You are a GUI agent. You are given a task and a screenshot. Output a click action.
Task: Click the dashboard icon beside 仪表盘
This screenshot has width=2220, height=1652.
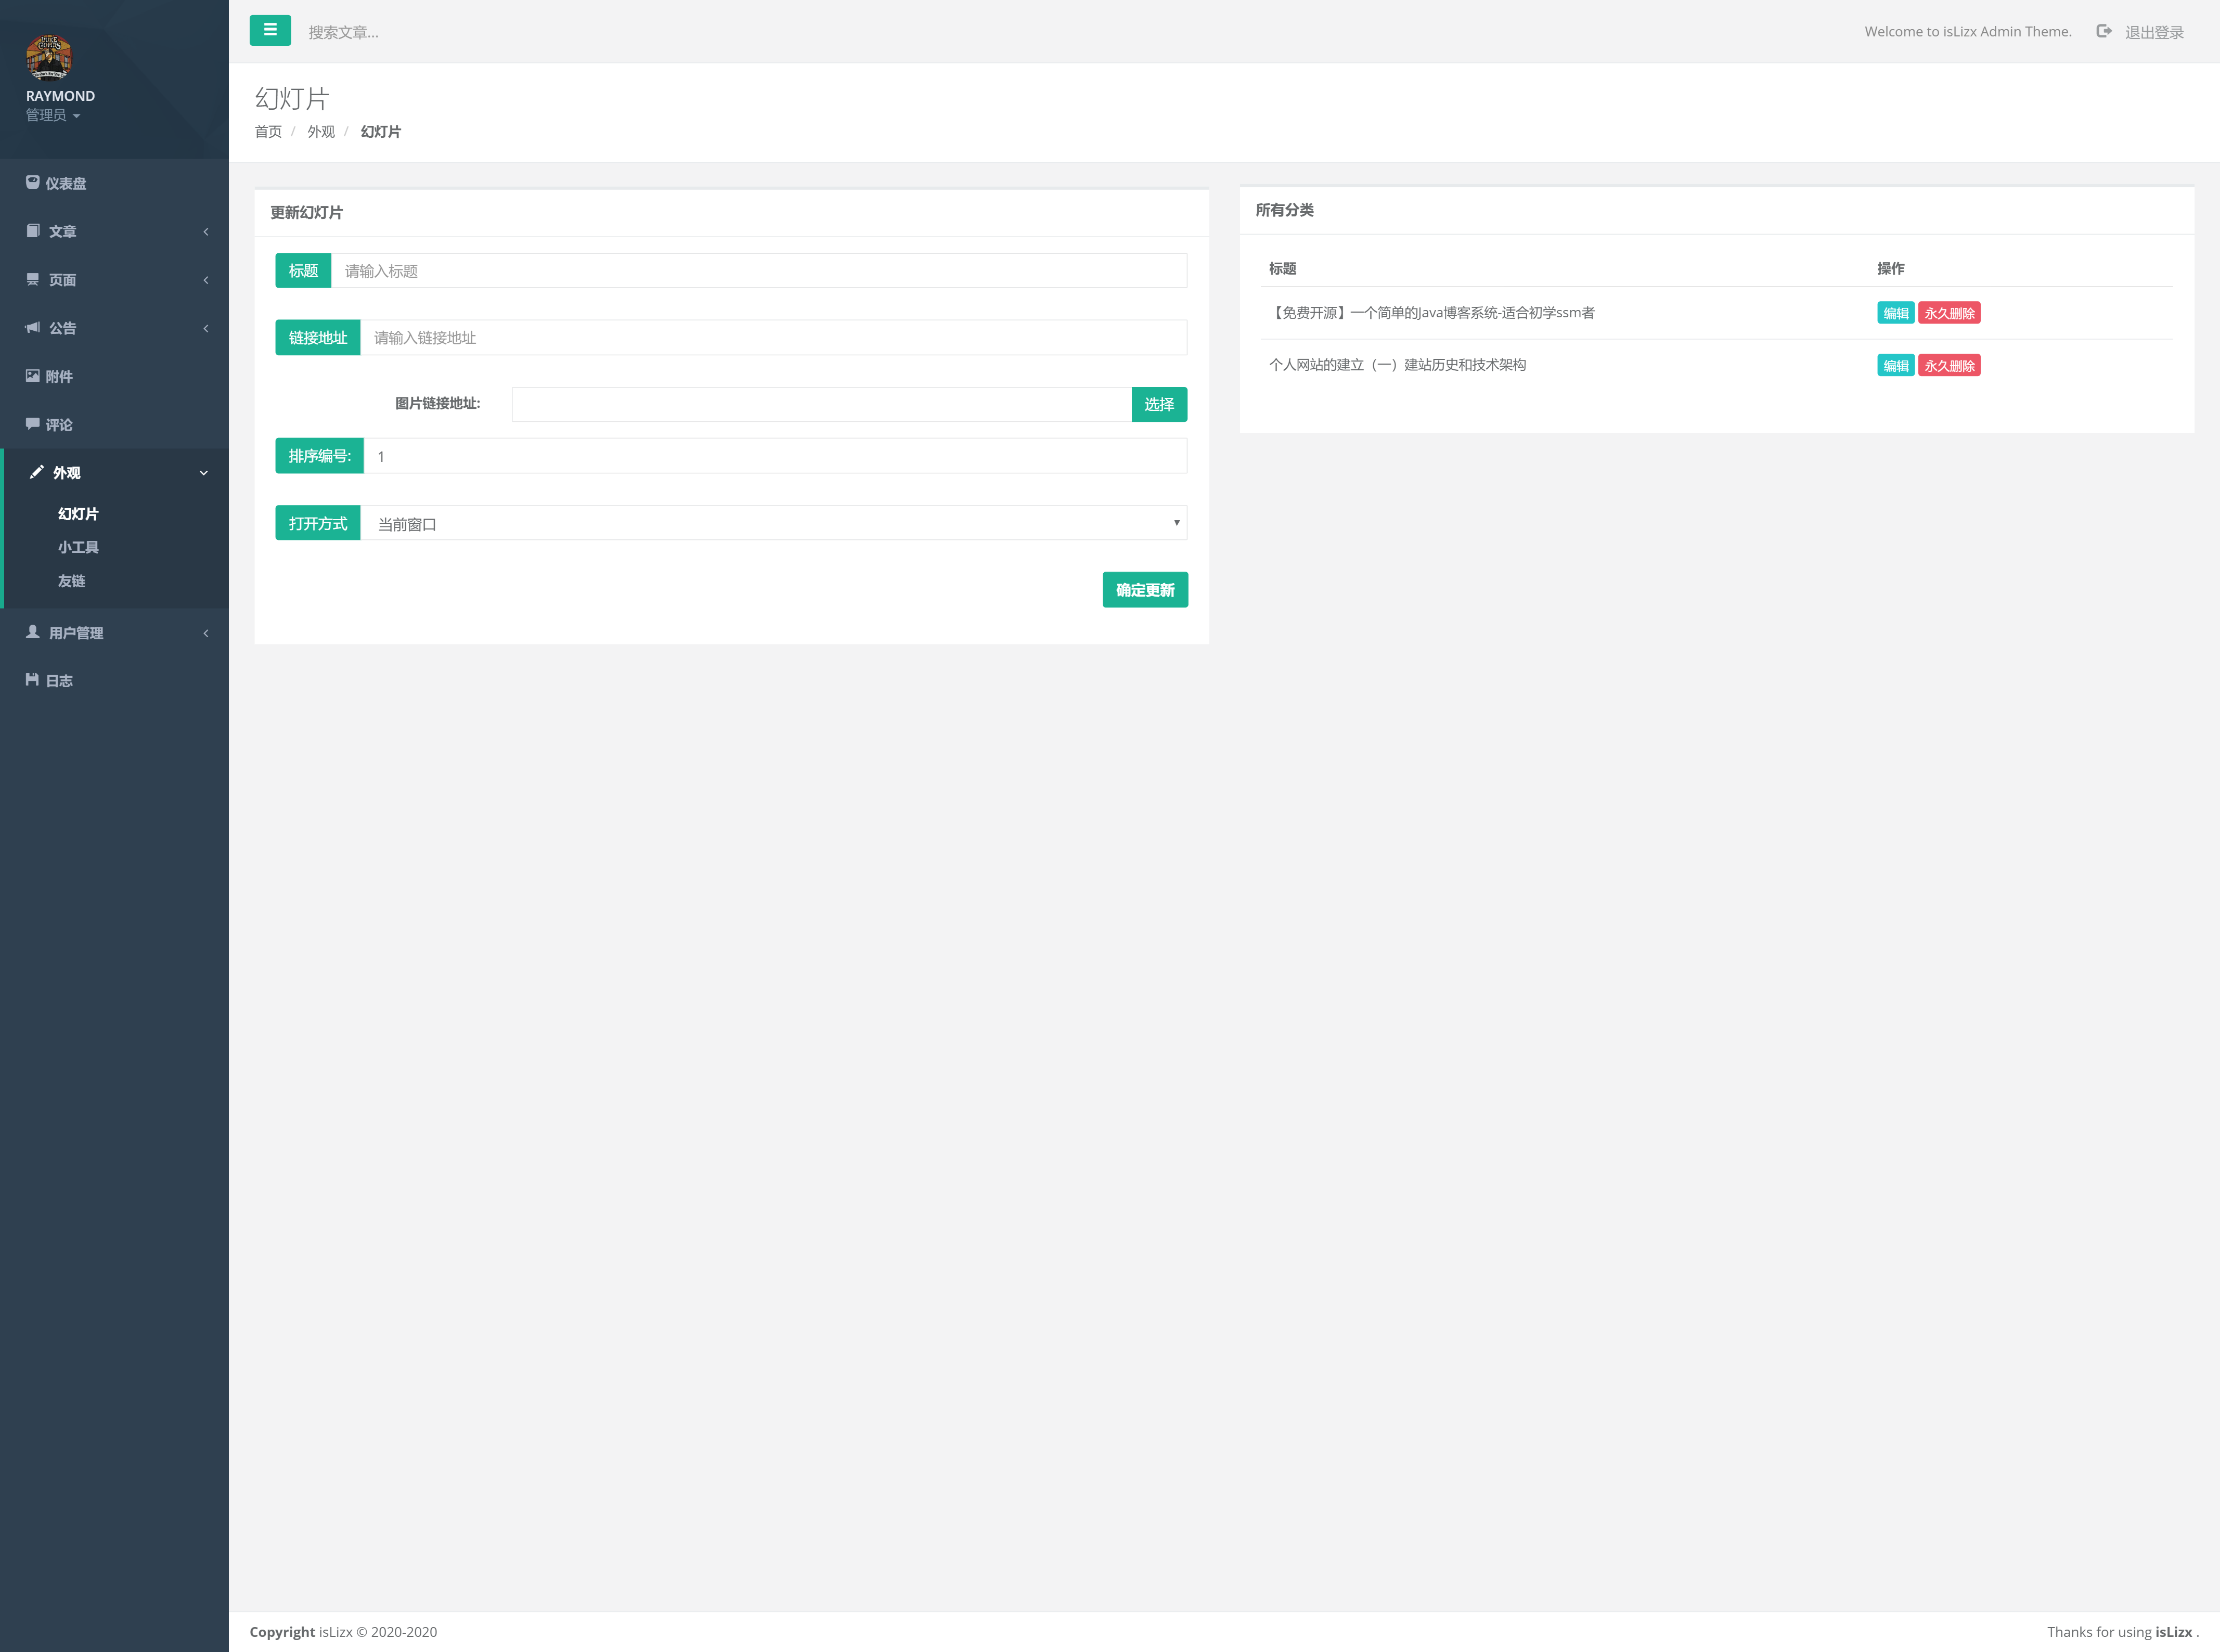(32, 183)
